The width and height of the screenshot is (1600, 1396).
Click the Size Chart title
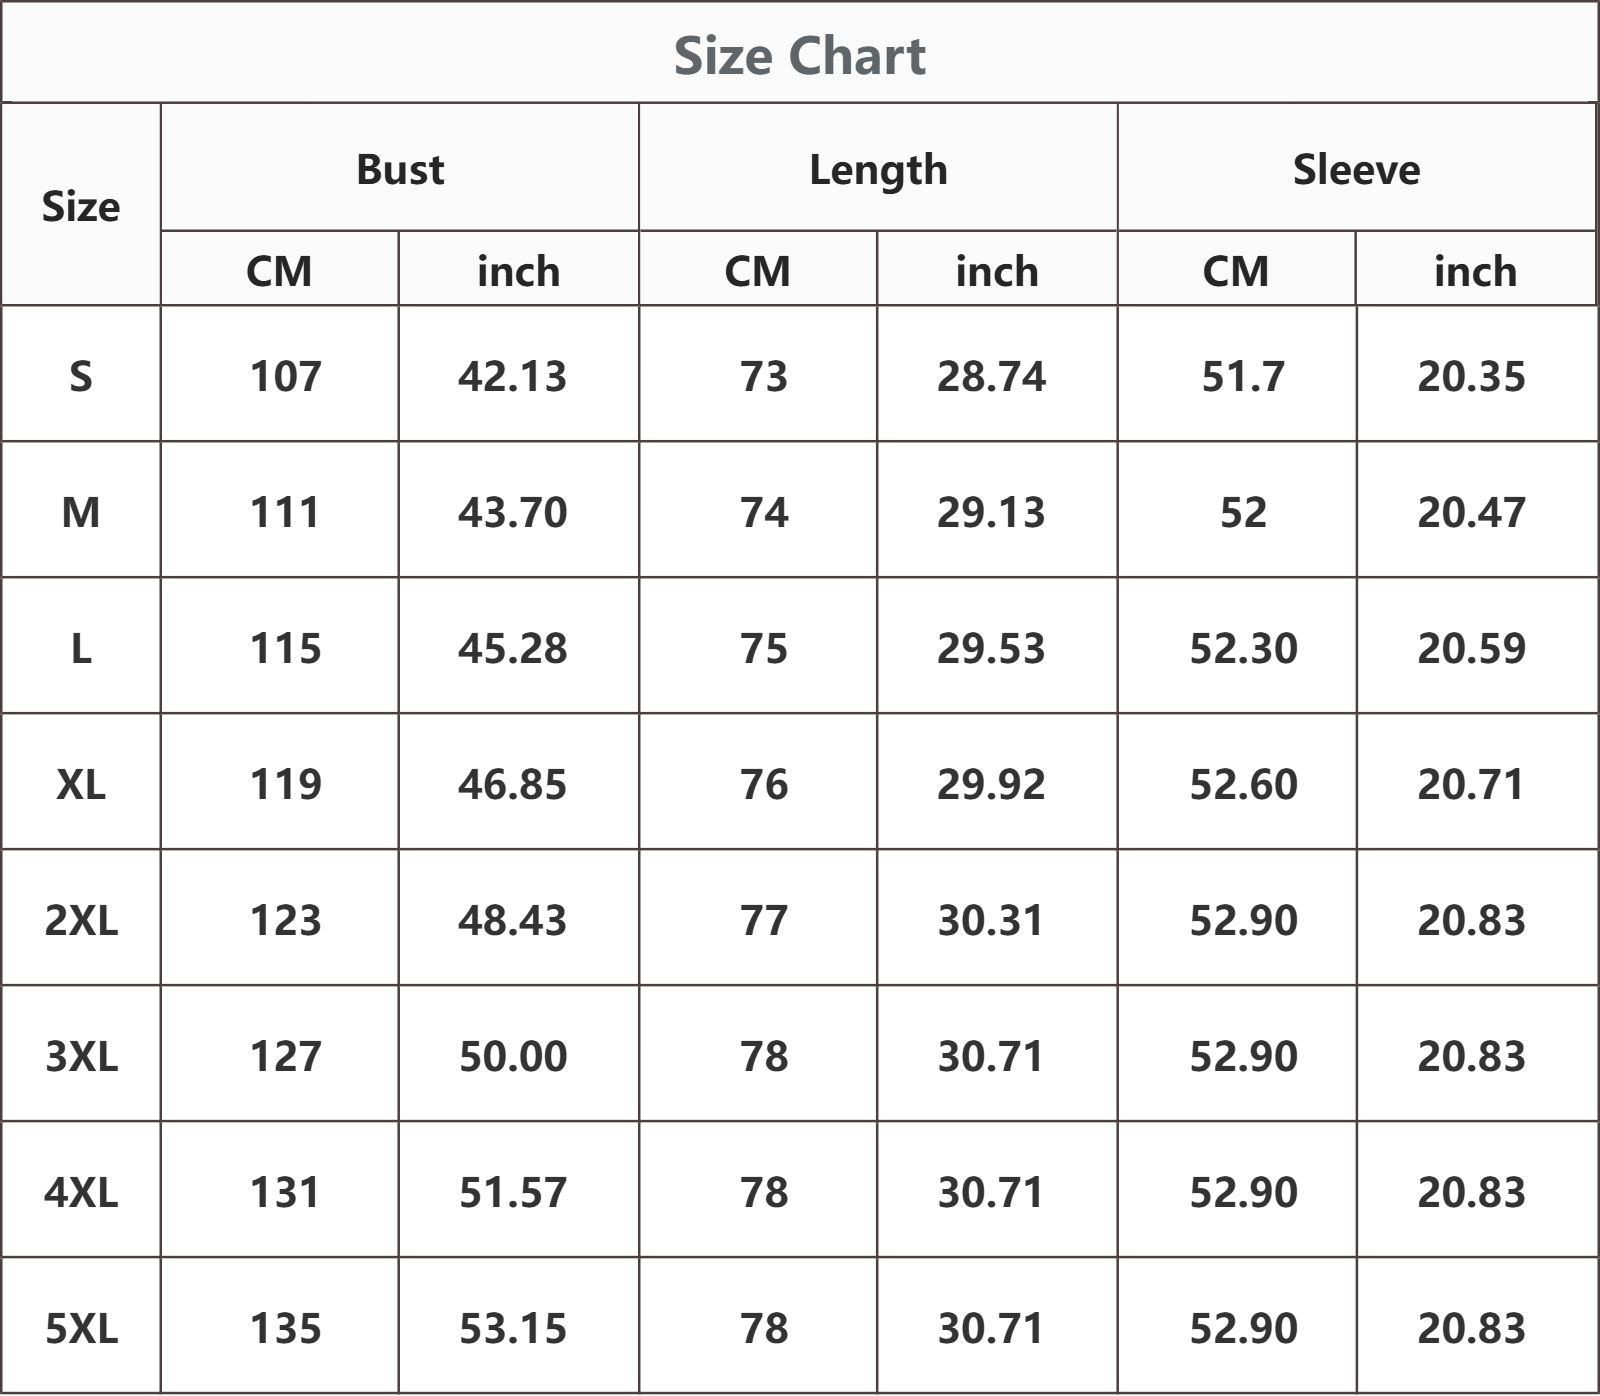799,56
